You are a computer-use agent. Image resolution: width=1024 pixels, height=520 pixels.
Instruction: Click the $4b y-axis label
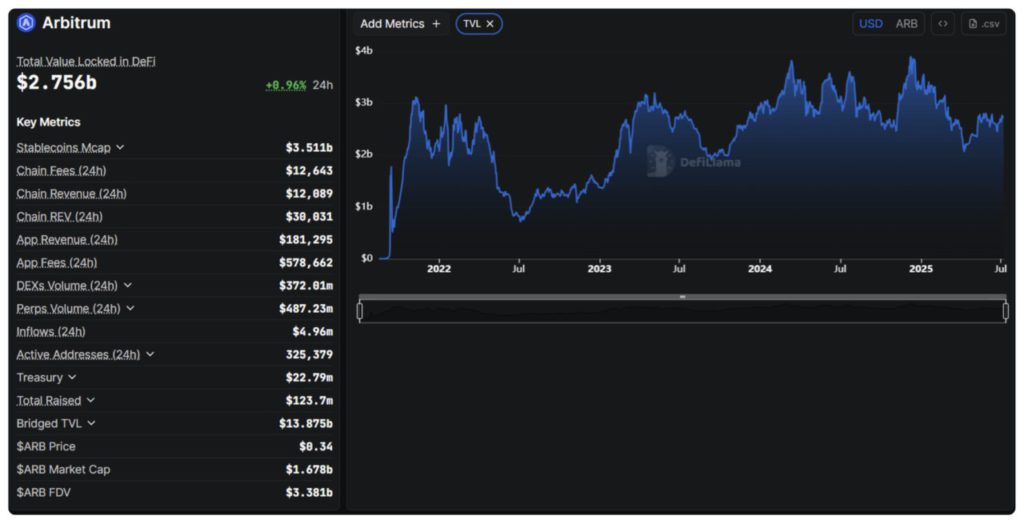tap(364, 50)
